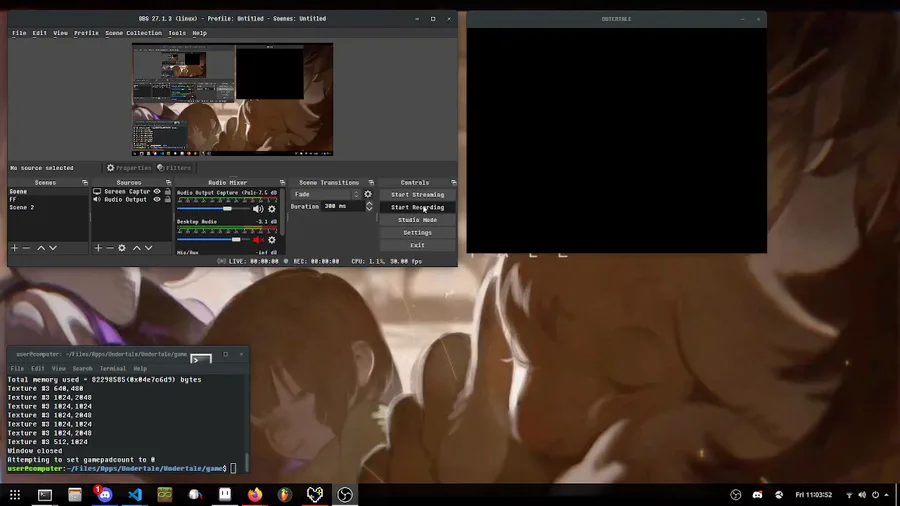This screenshot has width=900, height=506.
Task: Pop out the Controls dock
Action: pos(453,182)
